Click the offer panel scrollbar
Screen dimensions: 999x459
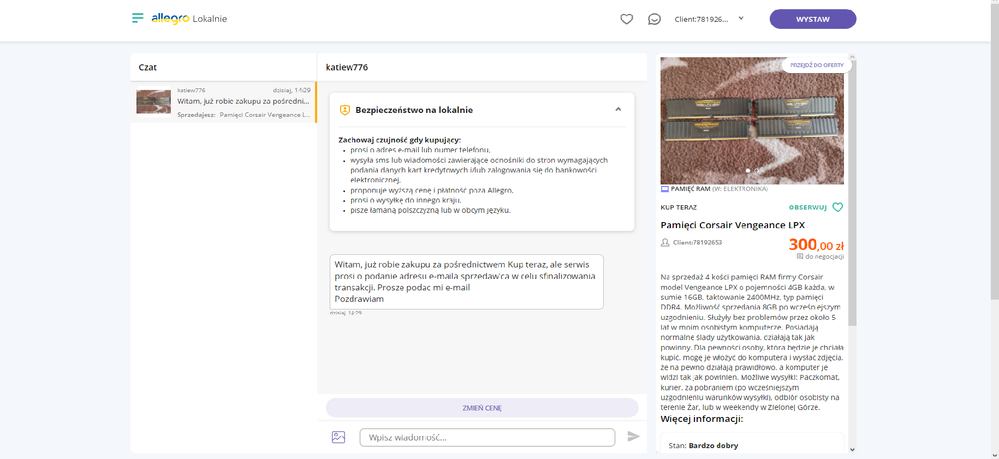click(852, 191)
